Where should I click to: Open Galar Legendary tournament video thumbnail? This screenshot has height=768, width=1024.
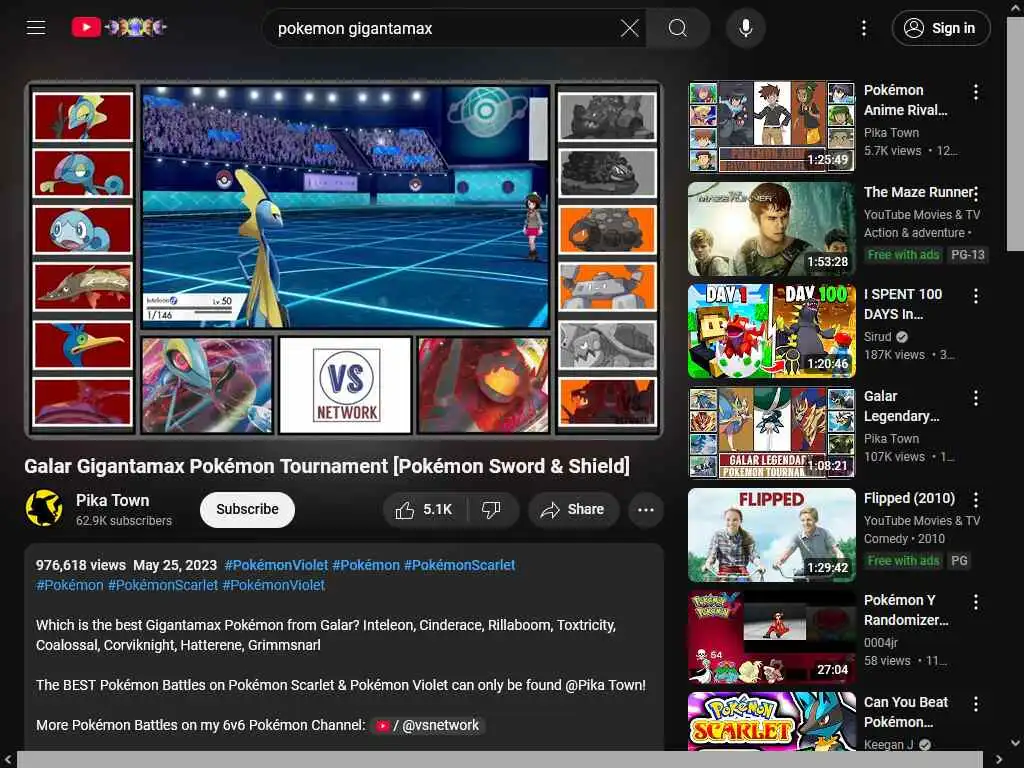pos(772,433)
